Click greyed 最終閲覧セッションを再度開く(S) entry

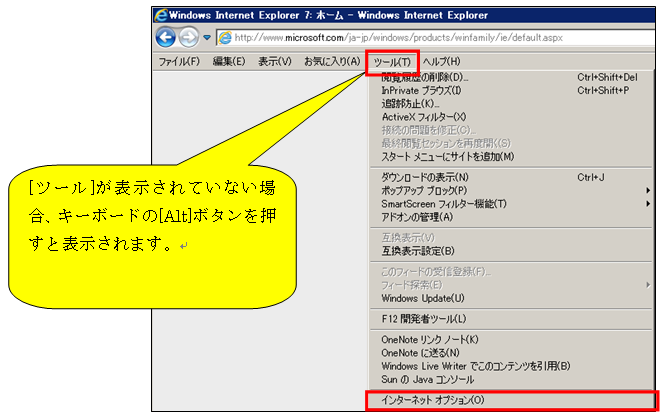[x=511, y=143]
